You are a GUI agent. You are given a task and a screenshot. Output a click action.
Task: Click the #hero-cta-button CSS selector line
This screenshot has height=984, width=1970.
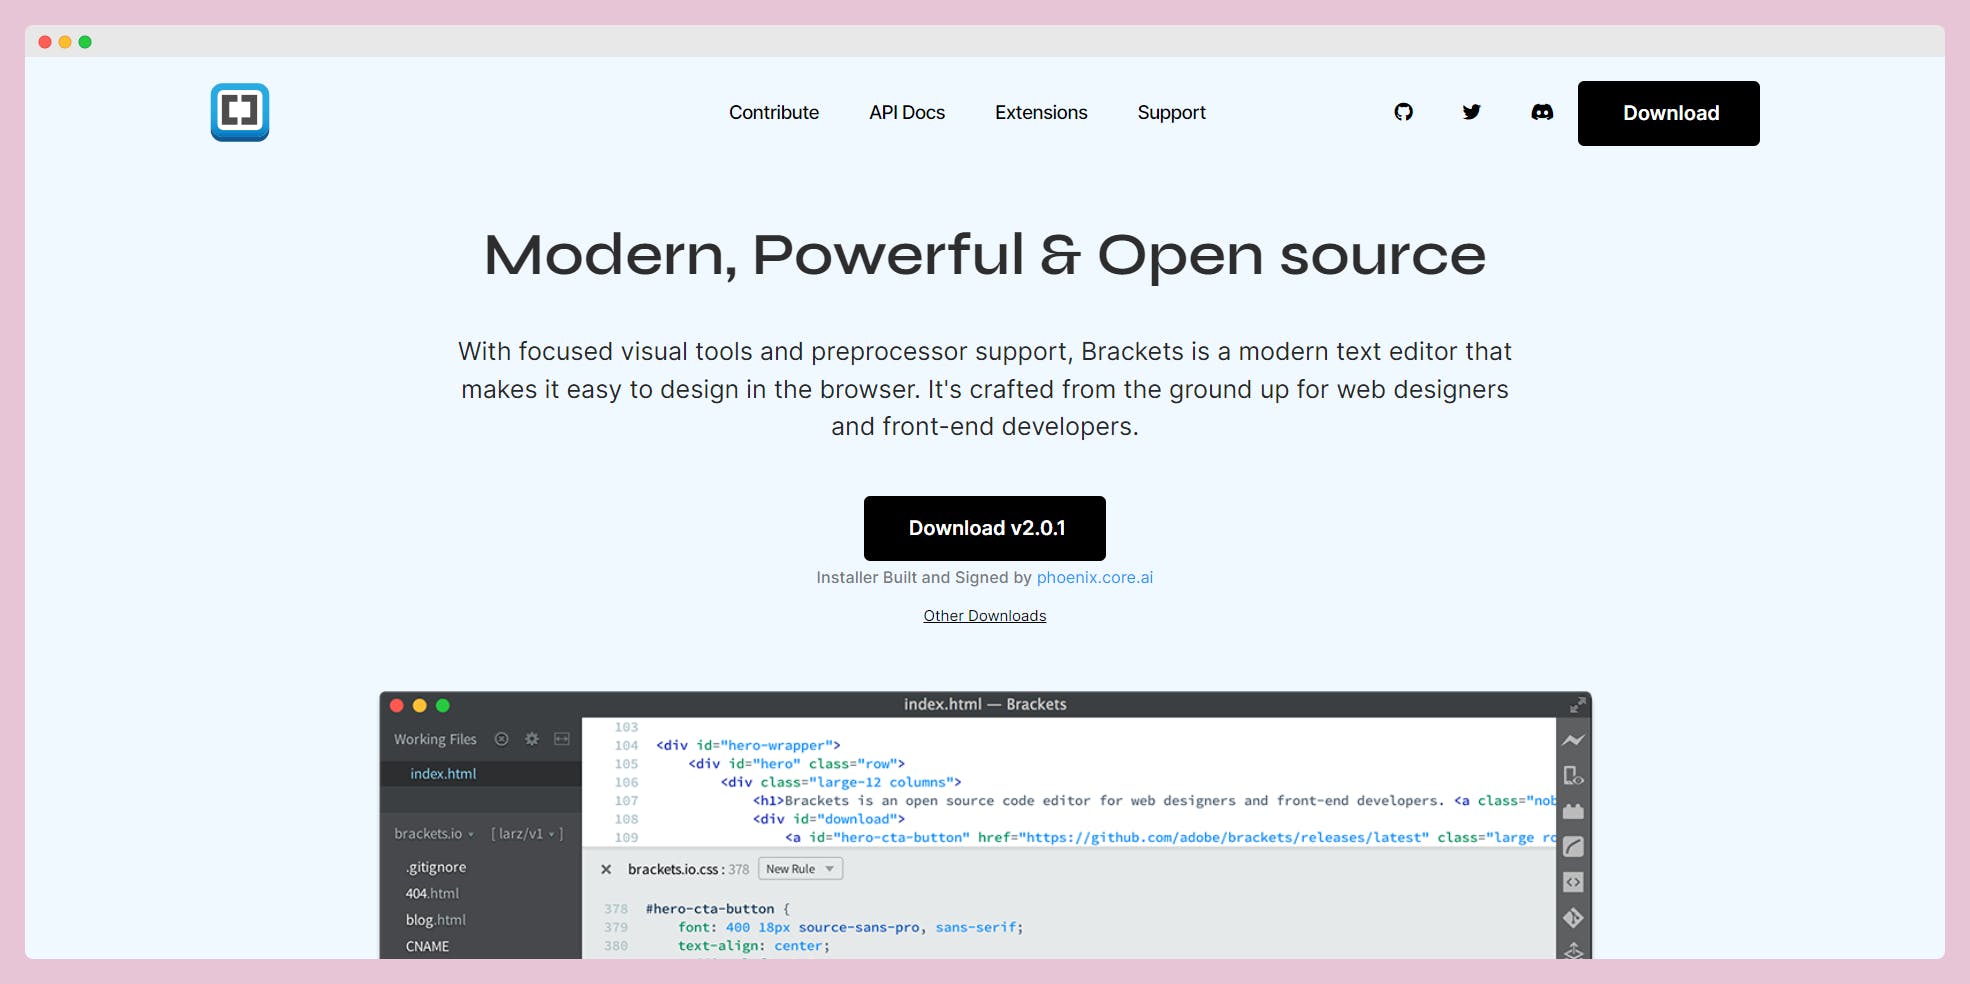click(718, 909)
